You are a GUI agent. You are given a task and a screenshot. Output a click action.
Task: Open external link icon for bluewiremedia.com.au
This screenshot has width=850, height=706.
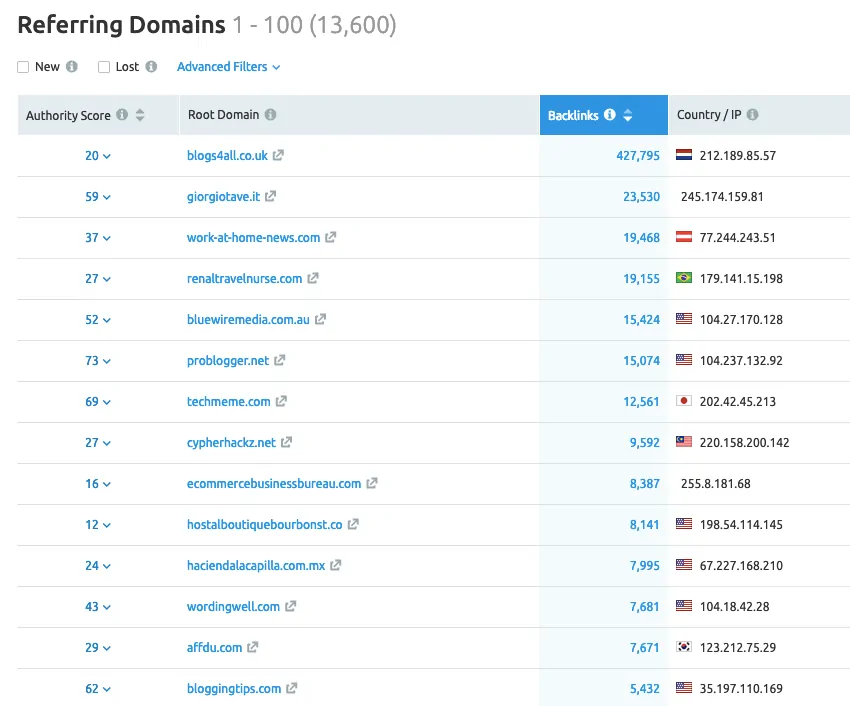tap(320, 319)
